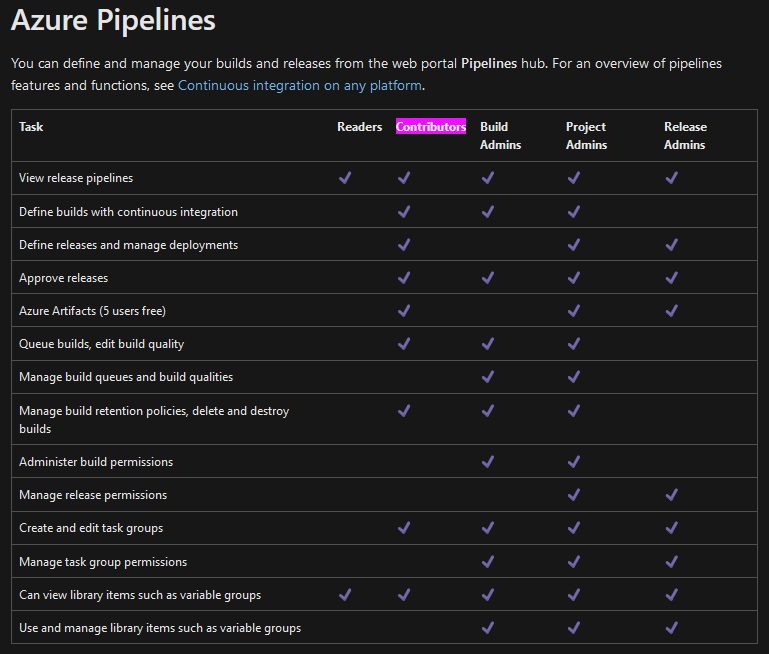
Task: Click the Manage build queues and build qualities label
Action: coord(126,377)
